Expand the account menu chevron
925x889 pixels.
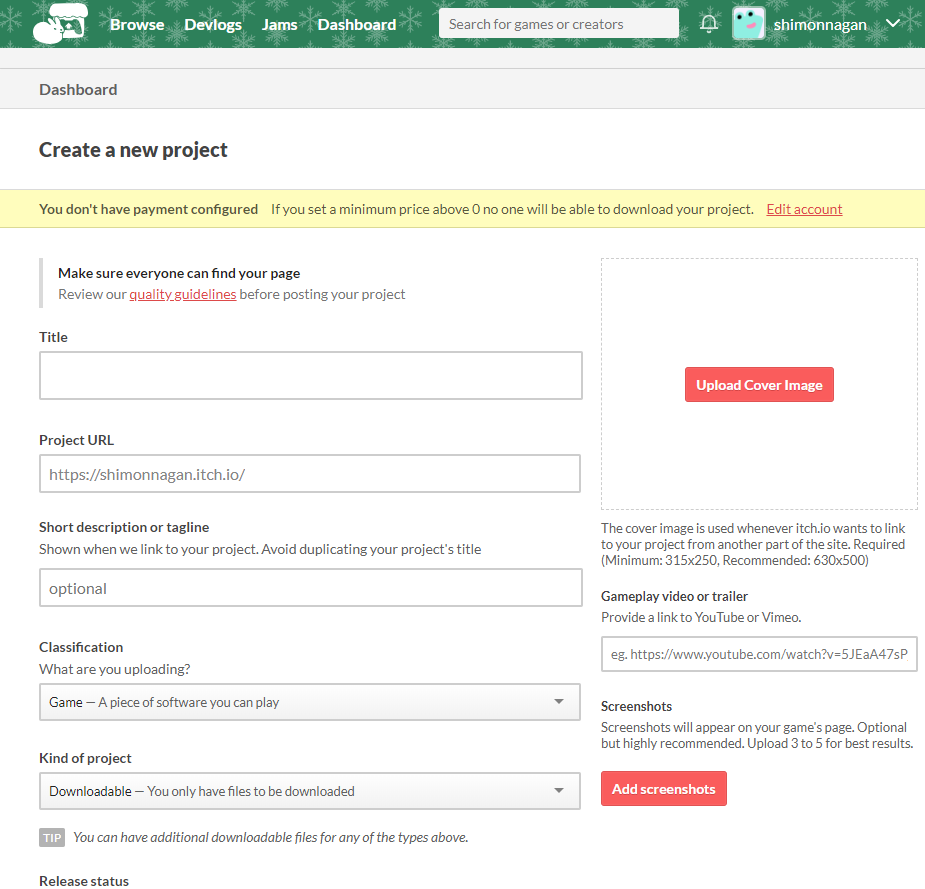pos(893,24)
